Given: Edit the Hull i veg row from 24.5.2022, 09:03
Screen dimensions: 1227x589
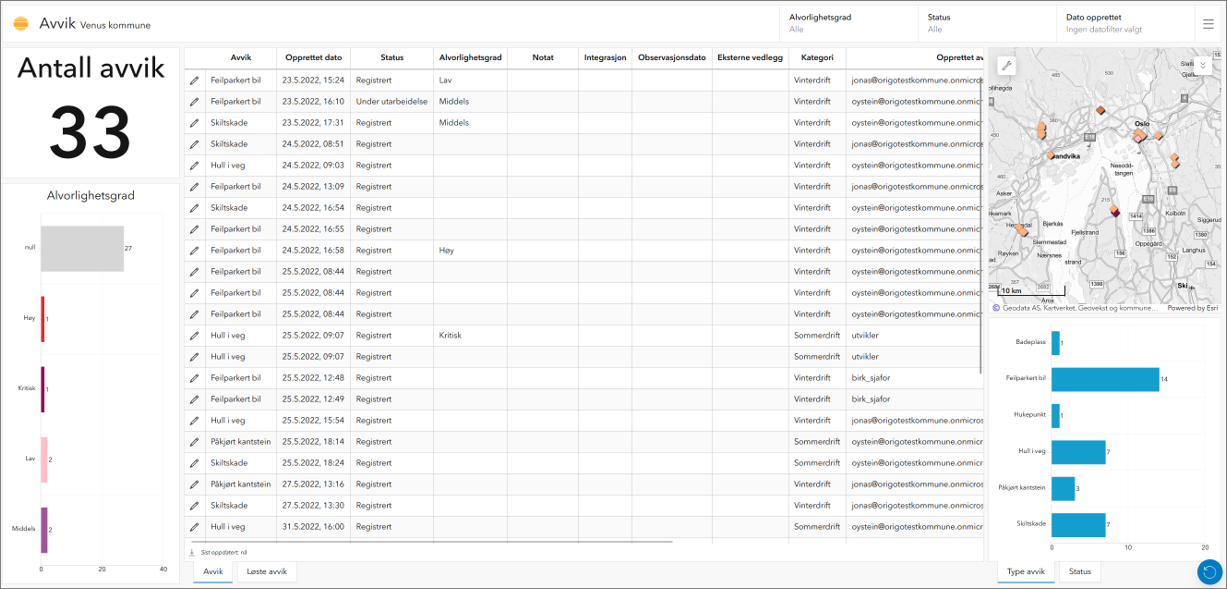Looking at the screenshot, I should pos(195,165).
